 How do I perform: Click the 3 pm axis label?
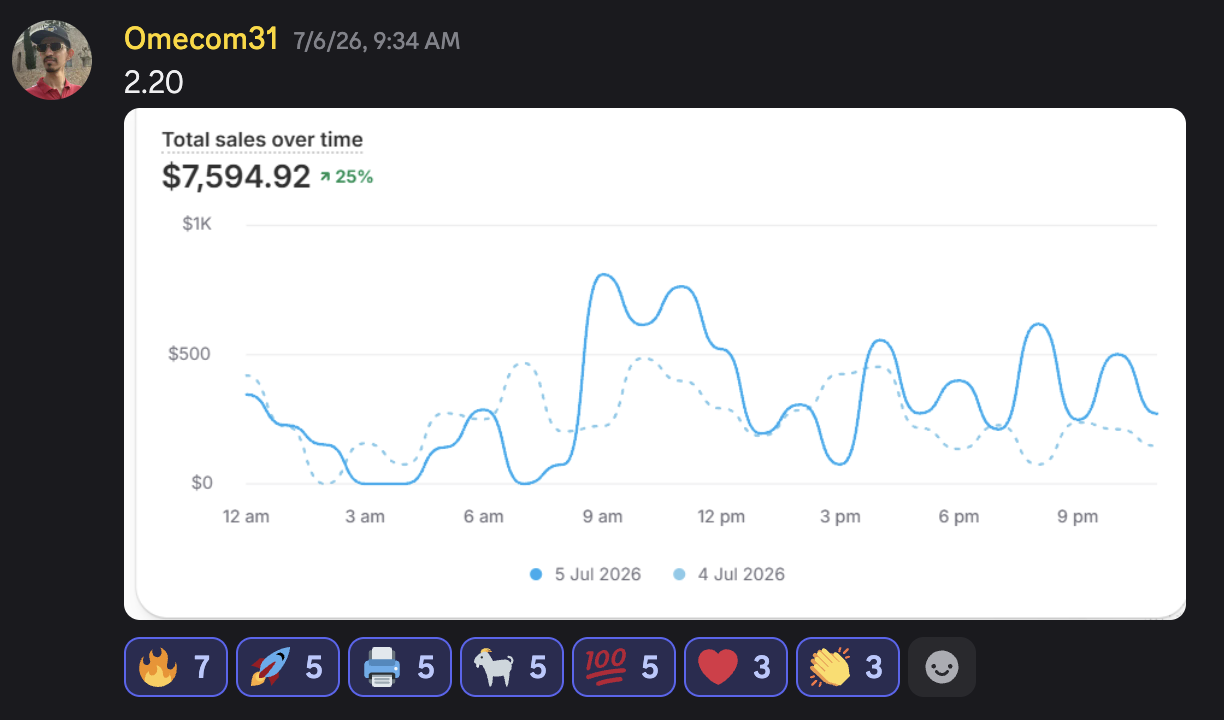point(840,516)
